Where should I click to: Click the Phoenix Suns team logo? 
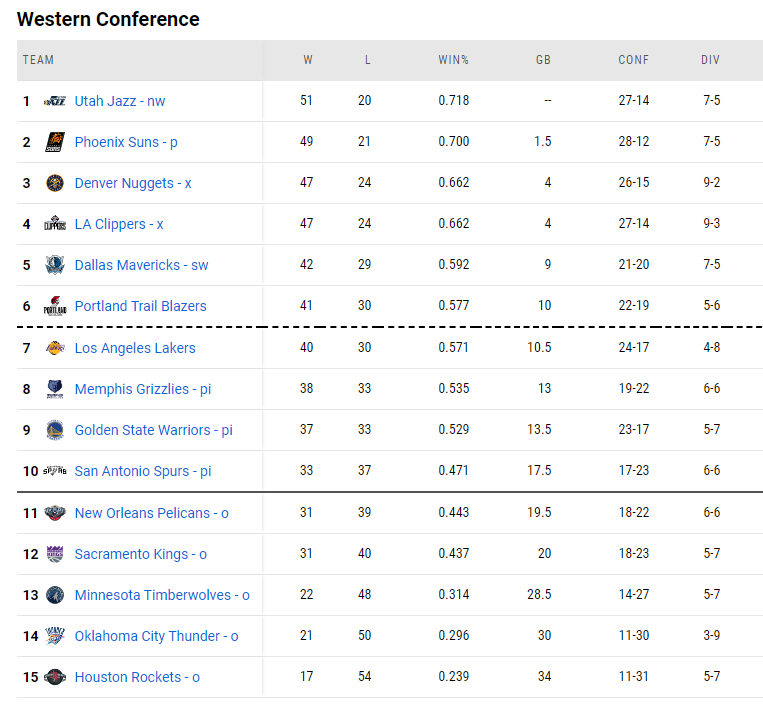[x=55, y=142]
